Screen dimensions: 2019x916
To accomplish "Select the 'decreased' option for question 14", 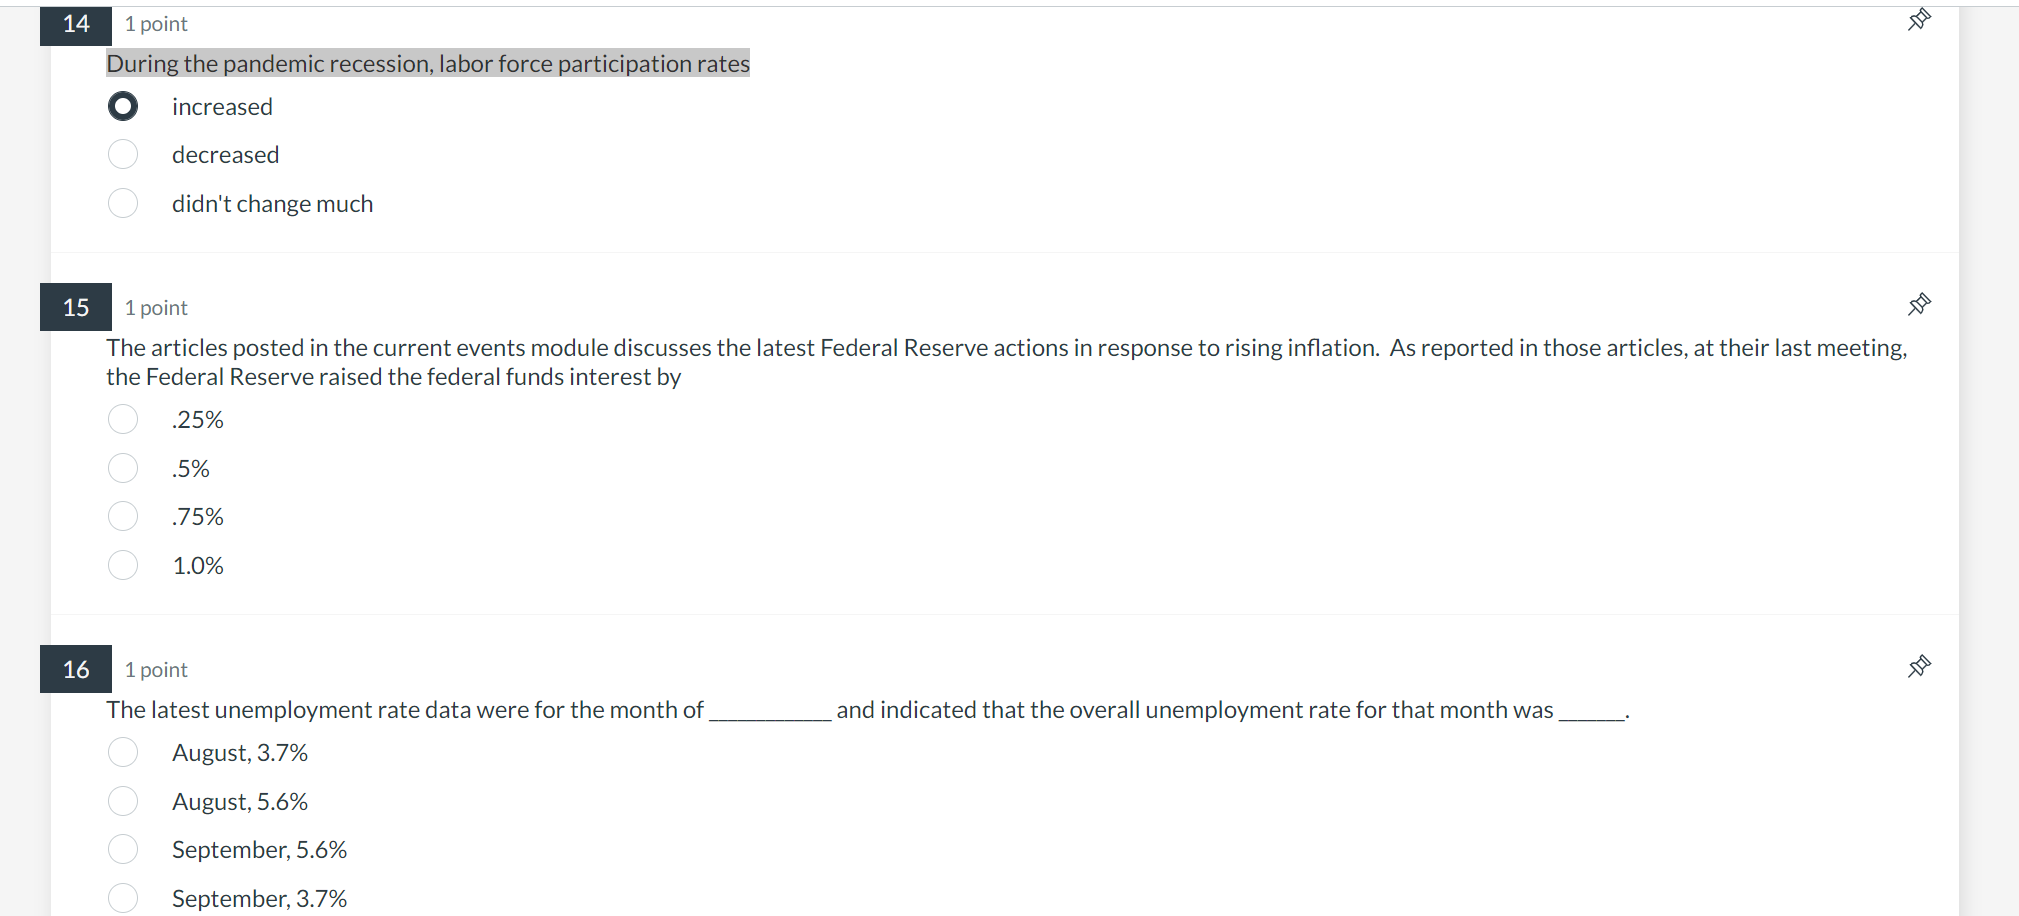I will click(122, 154).
